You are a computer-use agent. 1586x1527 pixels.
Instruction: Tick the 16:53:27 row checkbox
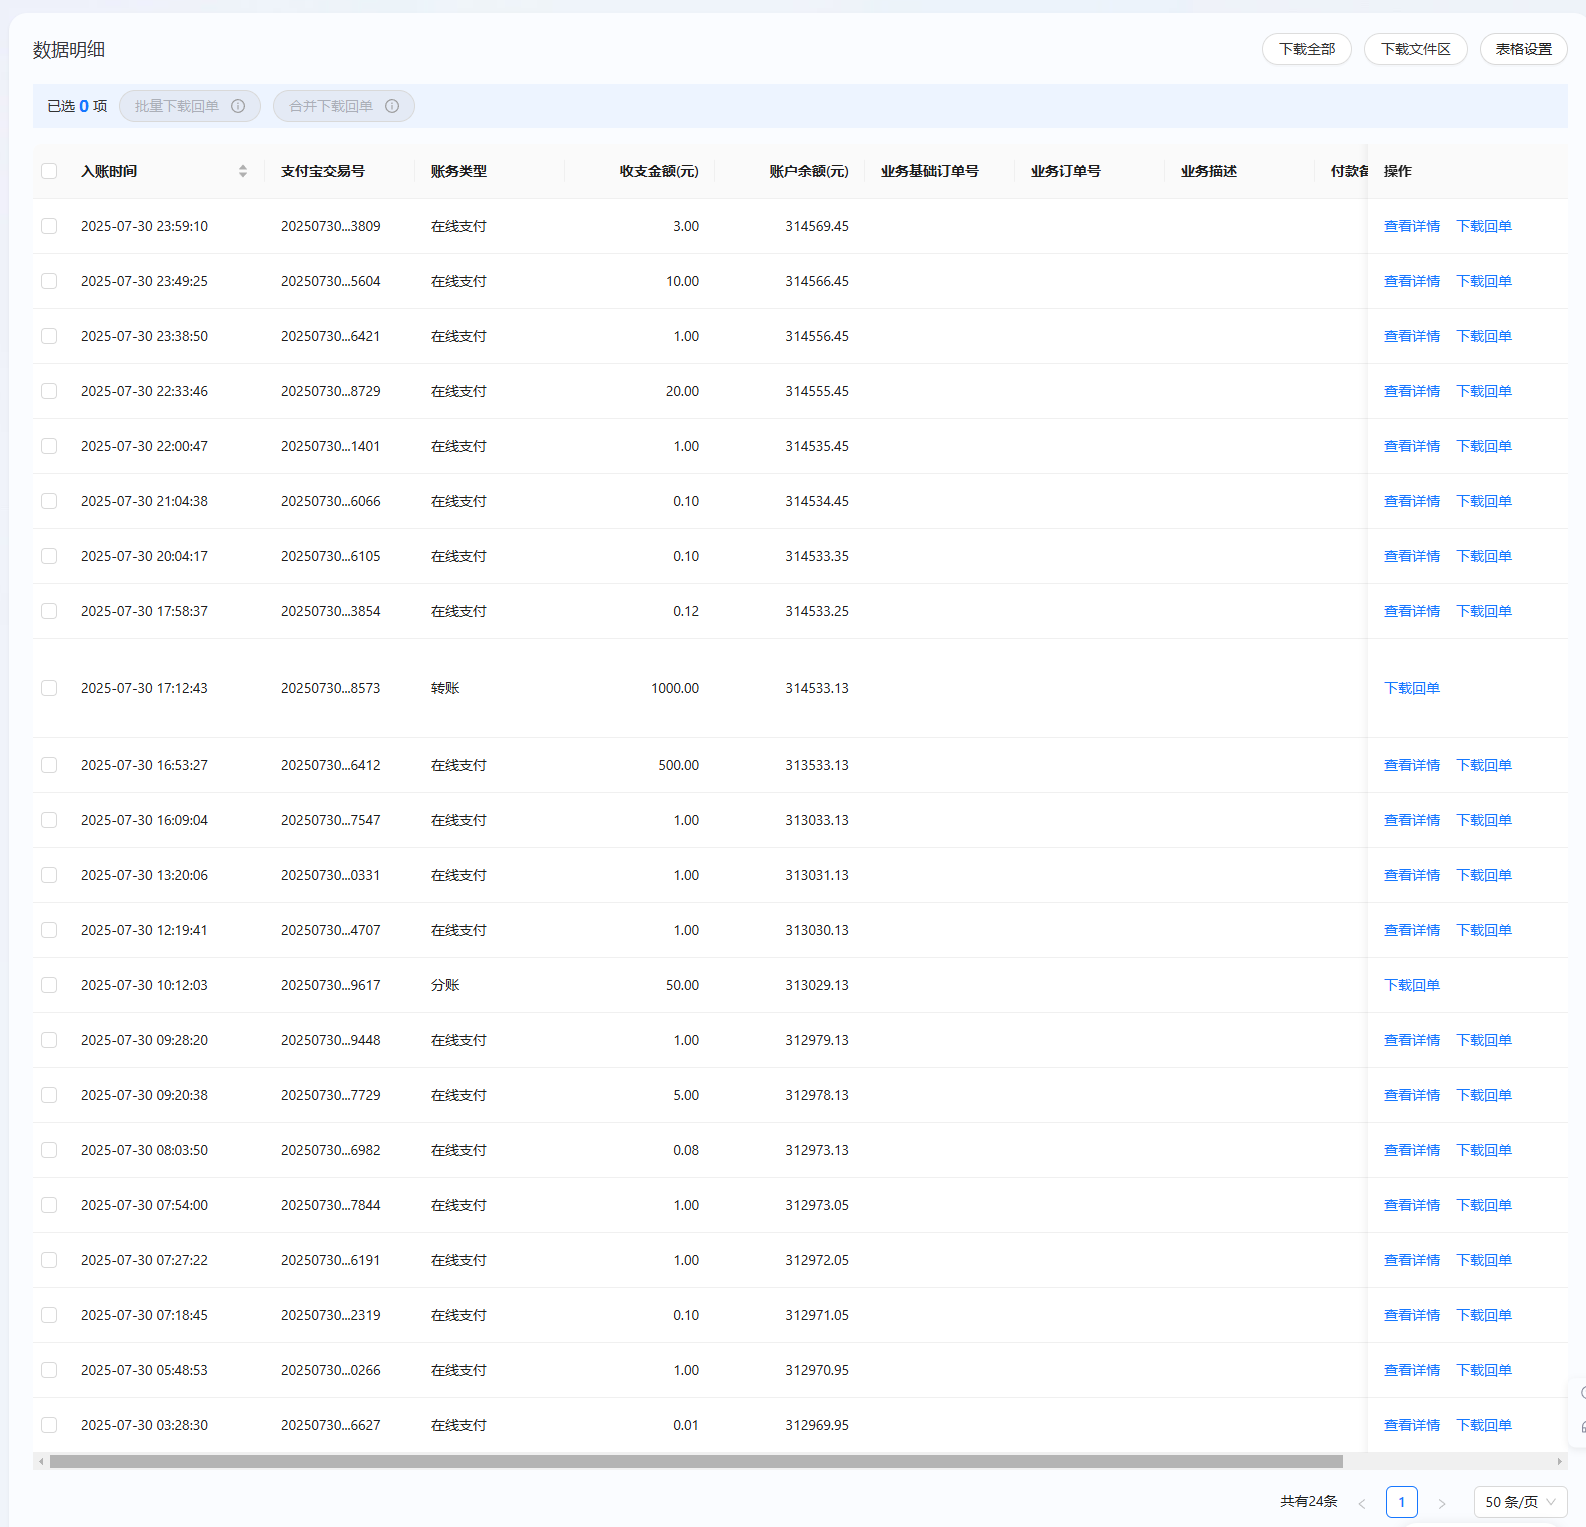[49, 765]
